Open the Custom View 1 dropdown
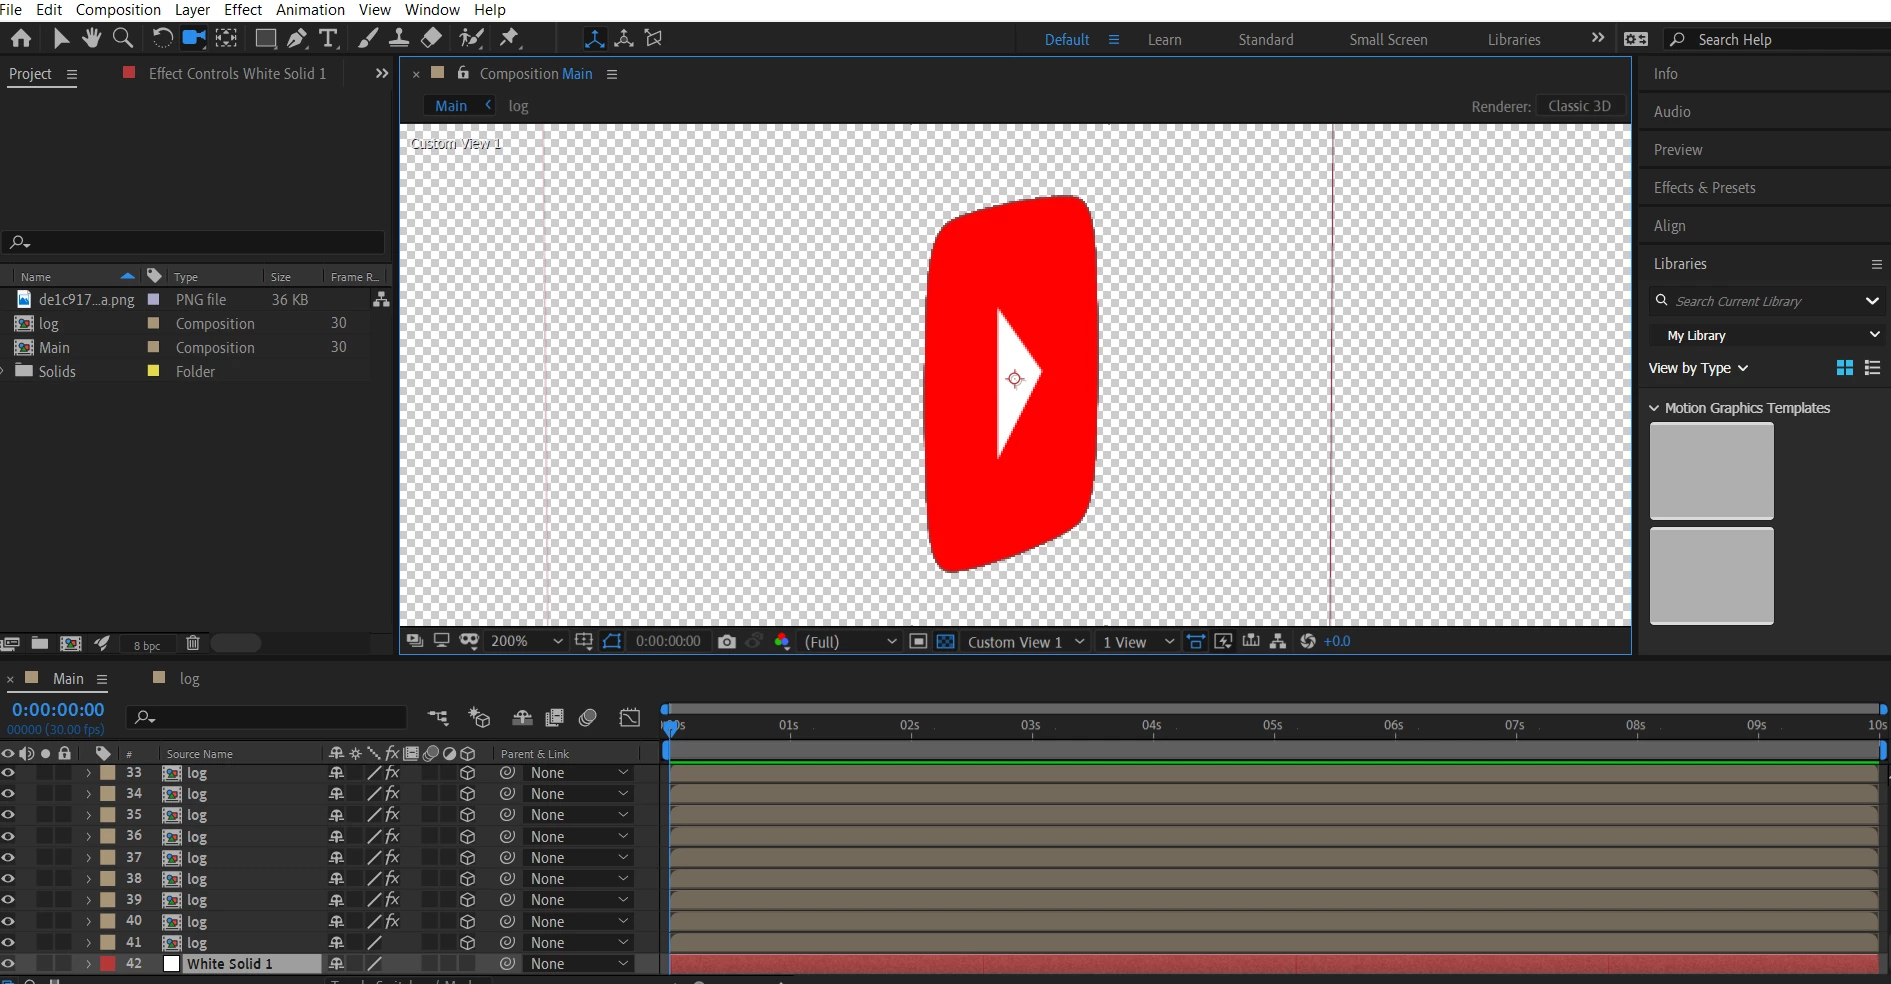Image resolution: width=1891 pixels, height=984 pixels. [x=1025, y=642]
